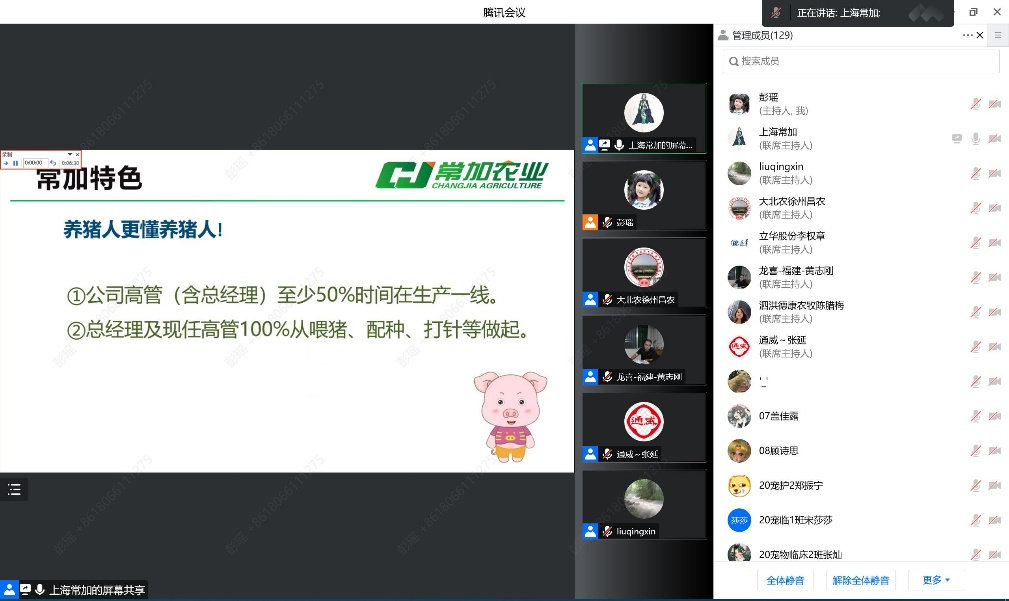
Task: Click the blue 莎莎 avatar of 20宠临1班宋莎莎
Action: coord(739,520)
